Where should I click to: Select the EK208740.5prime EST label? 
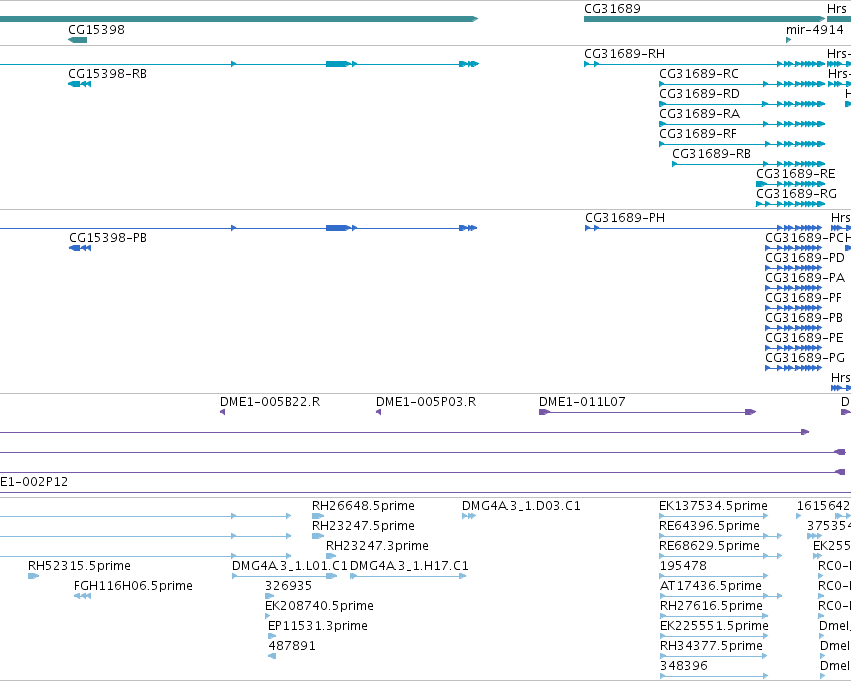point(319,606)
